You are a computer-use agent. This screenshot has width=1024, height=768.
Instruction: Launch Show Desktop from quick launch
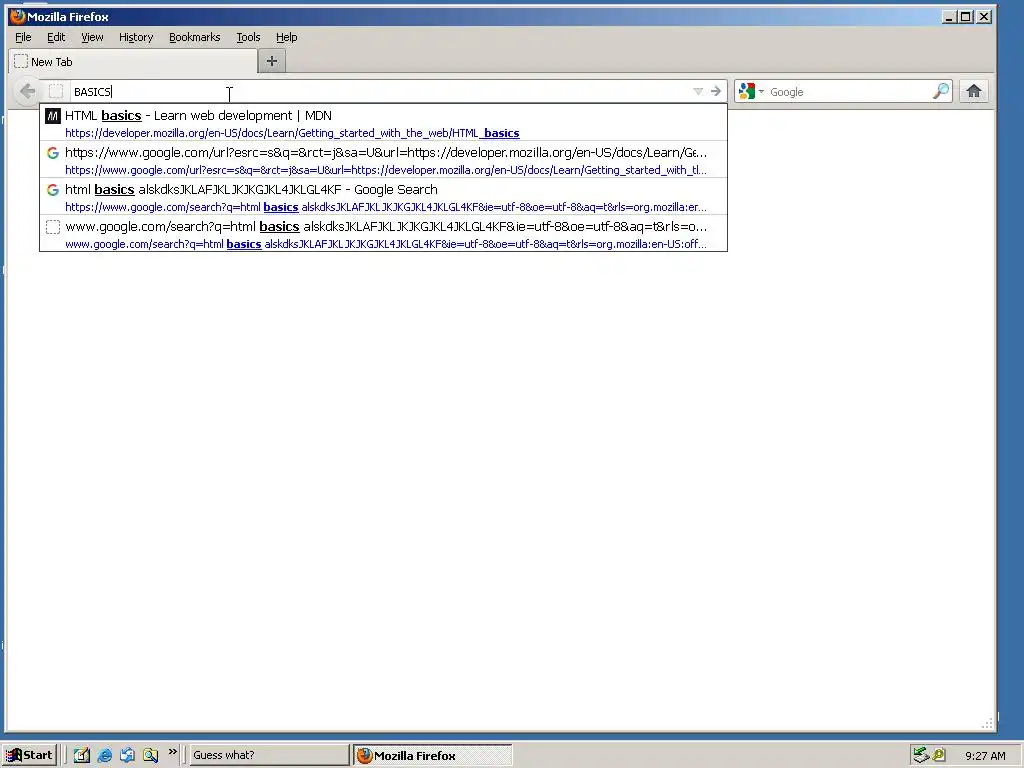(82, 755)
